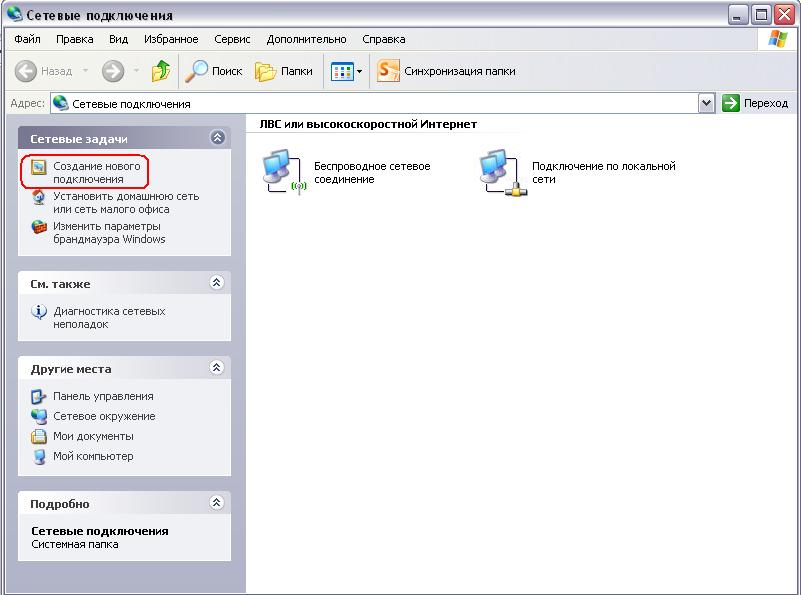Click the Forward green arrow button
801x595 pixels.
(113, 71)
